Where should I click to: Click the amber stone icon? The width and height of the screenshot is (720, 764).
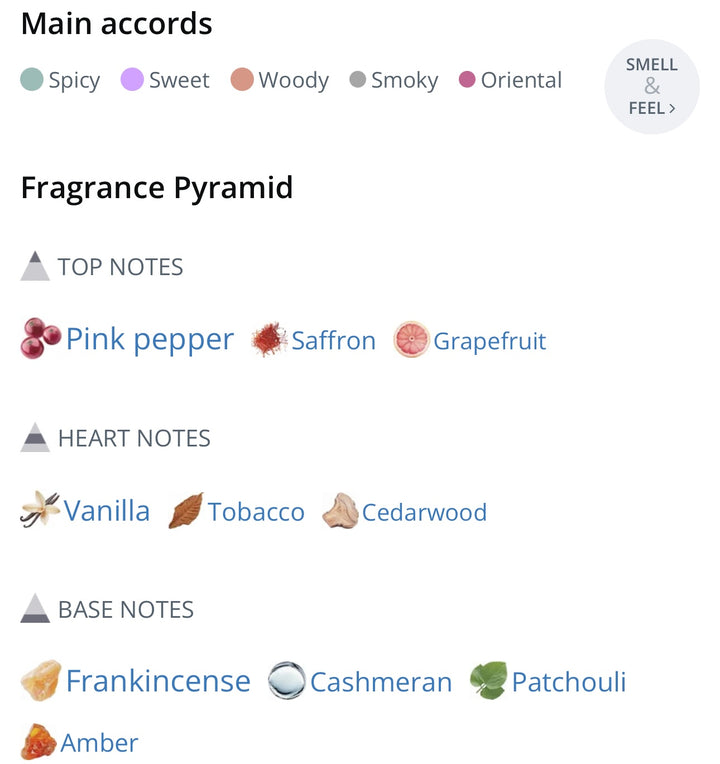point(38,742)
